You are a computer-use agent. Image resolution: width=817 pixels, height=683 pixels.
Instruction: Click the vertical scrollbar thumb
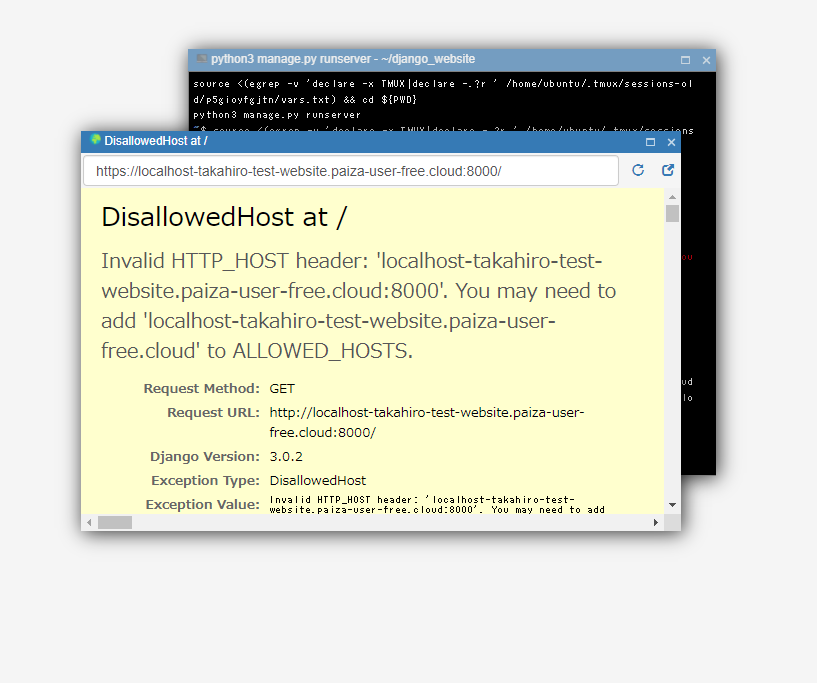672,214
